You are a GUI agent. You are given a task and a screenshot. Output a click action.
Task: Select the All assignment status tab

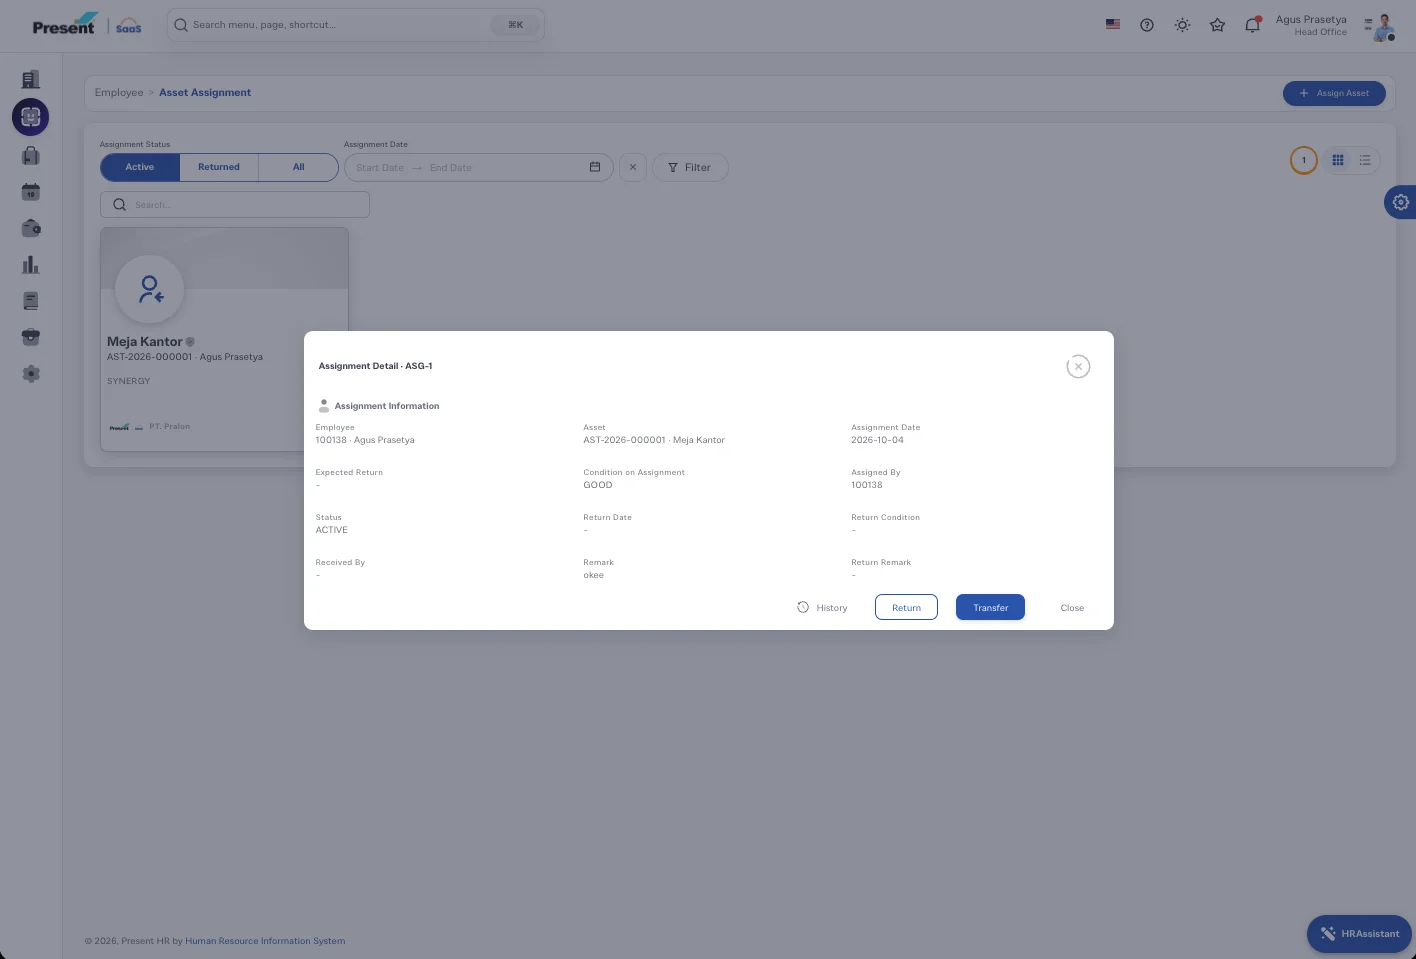pos(298,167)
